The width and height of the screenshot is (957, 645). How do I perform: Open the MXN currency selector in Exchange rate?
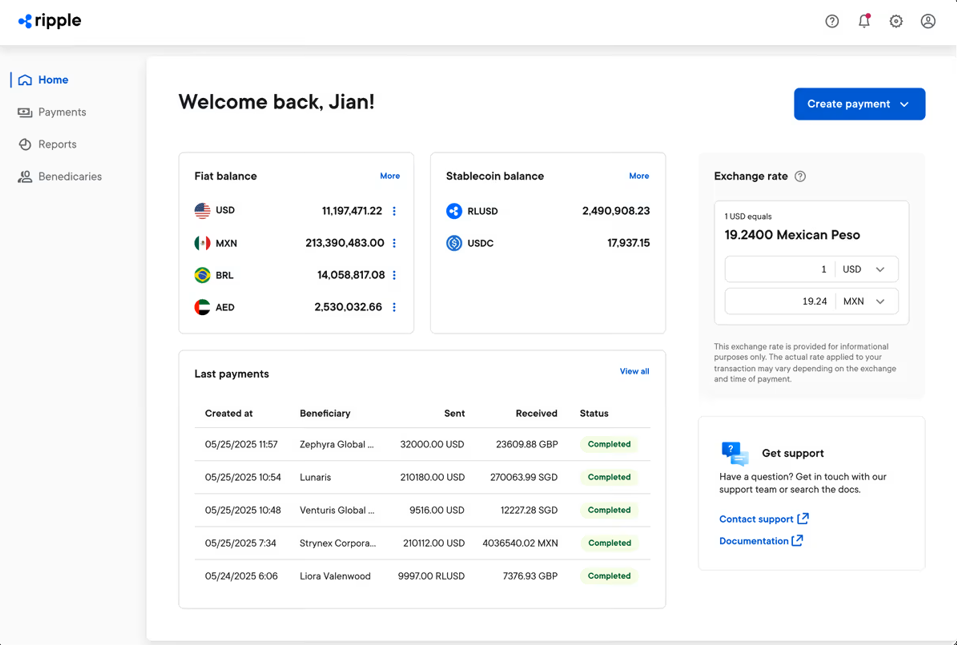tap(867, 301)
